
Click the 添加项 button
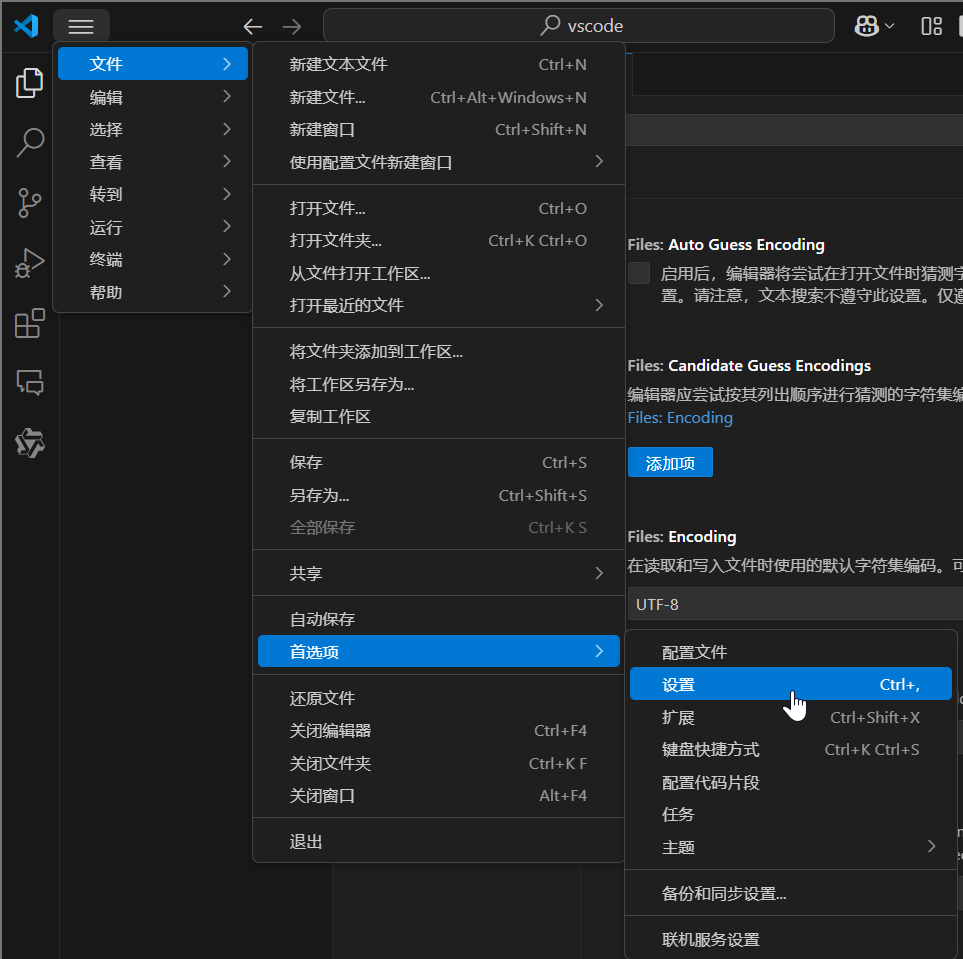tap(670, 463)
